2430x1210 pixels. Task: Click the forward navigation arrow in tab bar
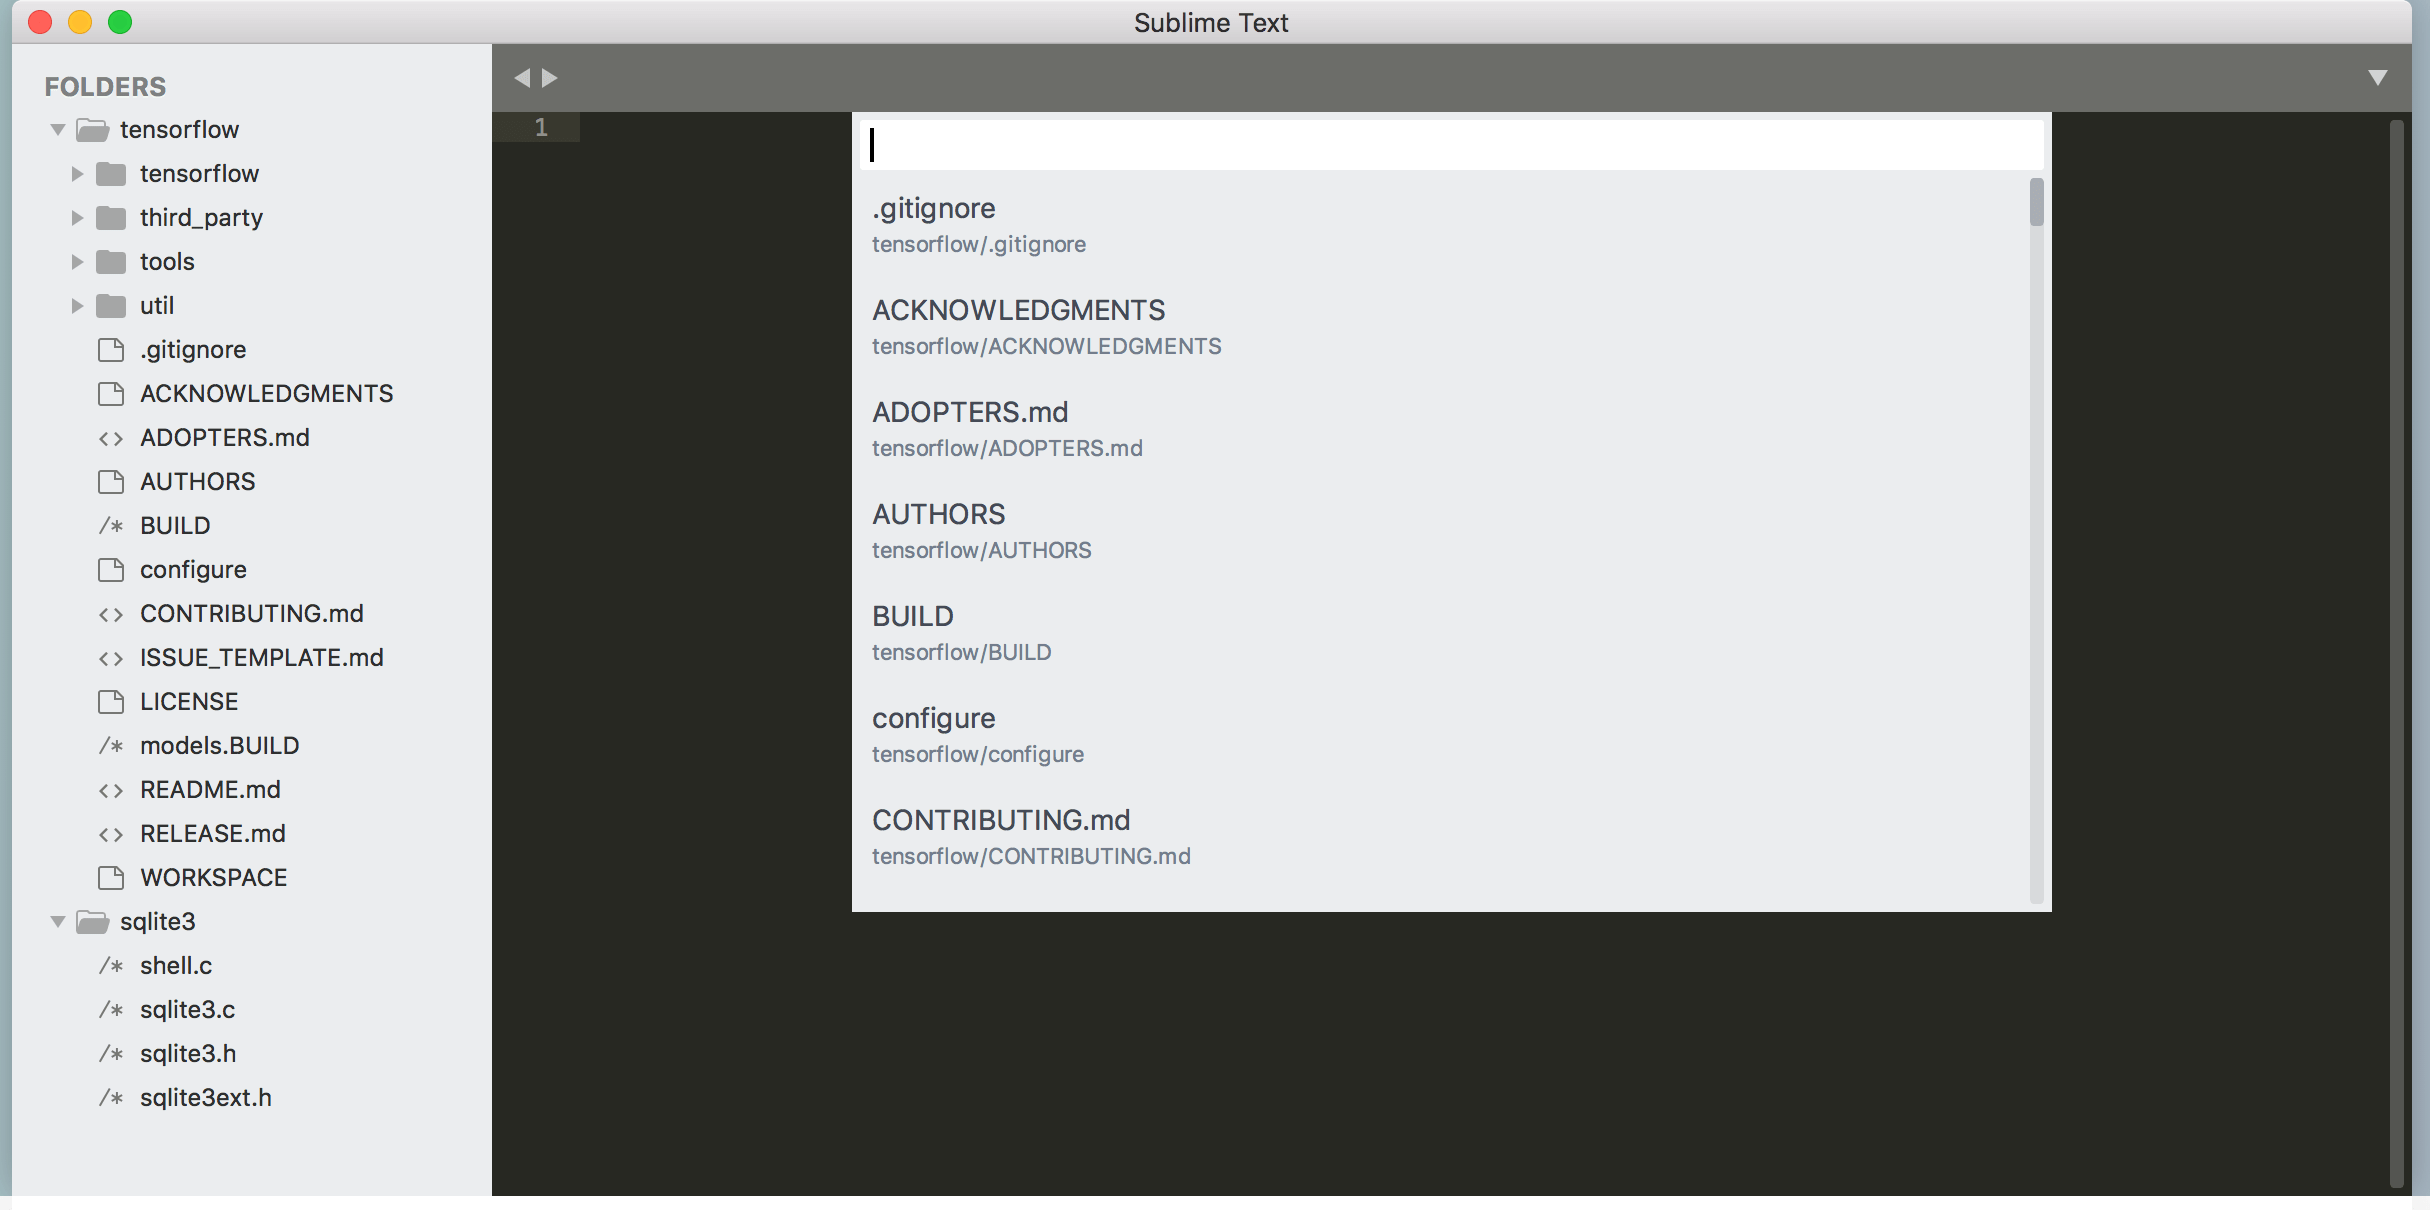pos(550,78)
